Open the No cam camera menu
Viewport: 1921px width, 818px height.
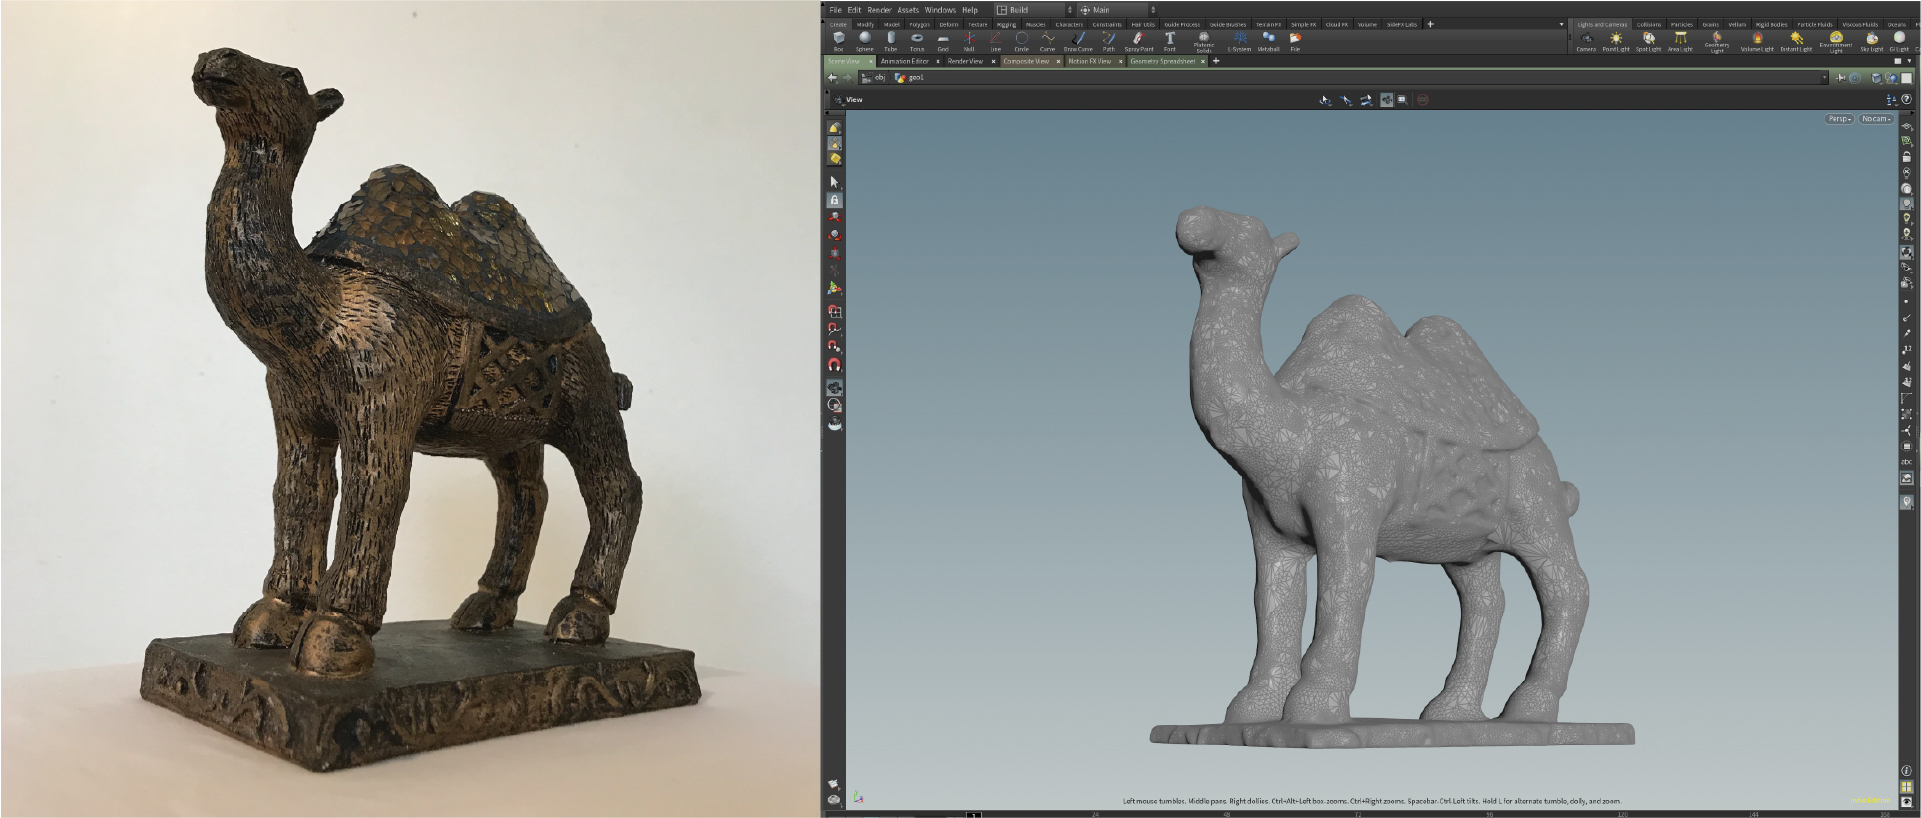pos(1876,119)
